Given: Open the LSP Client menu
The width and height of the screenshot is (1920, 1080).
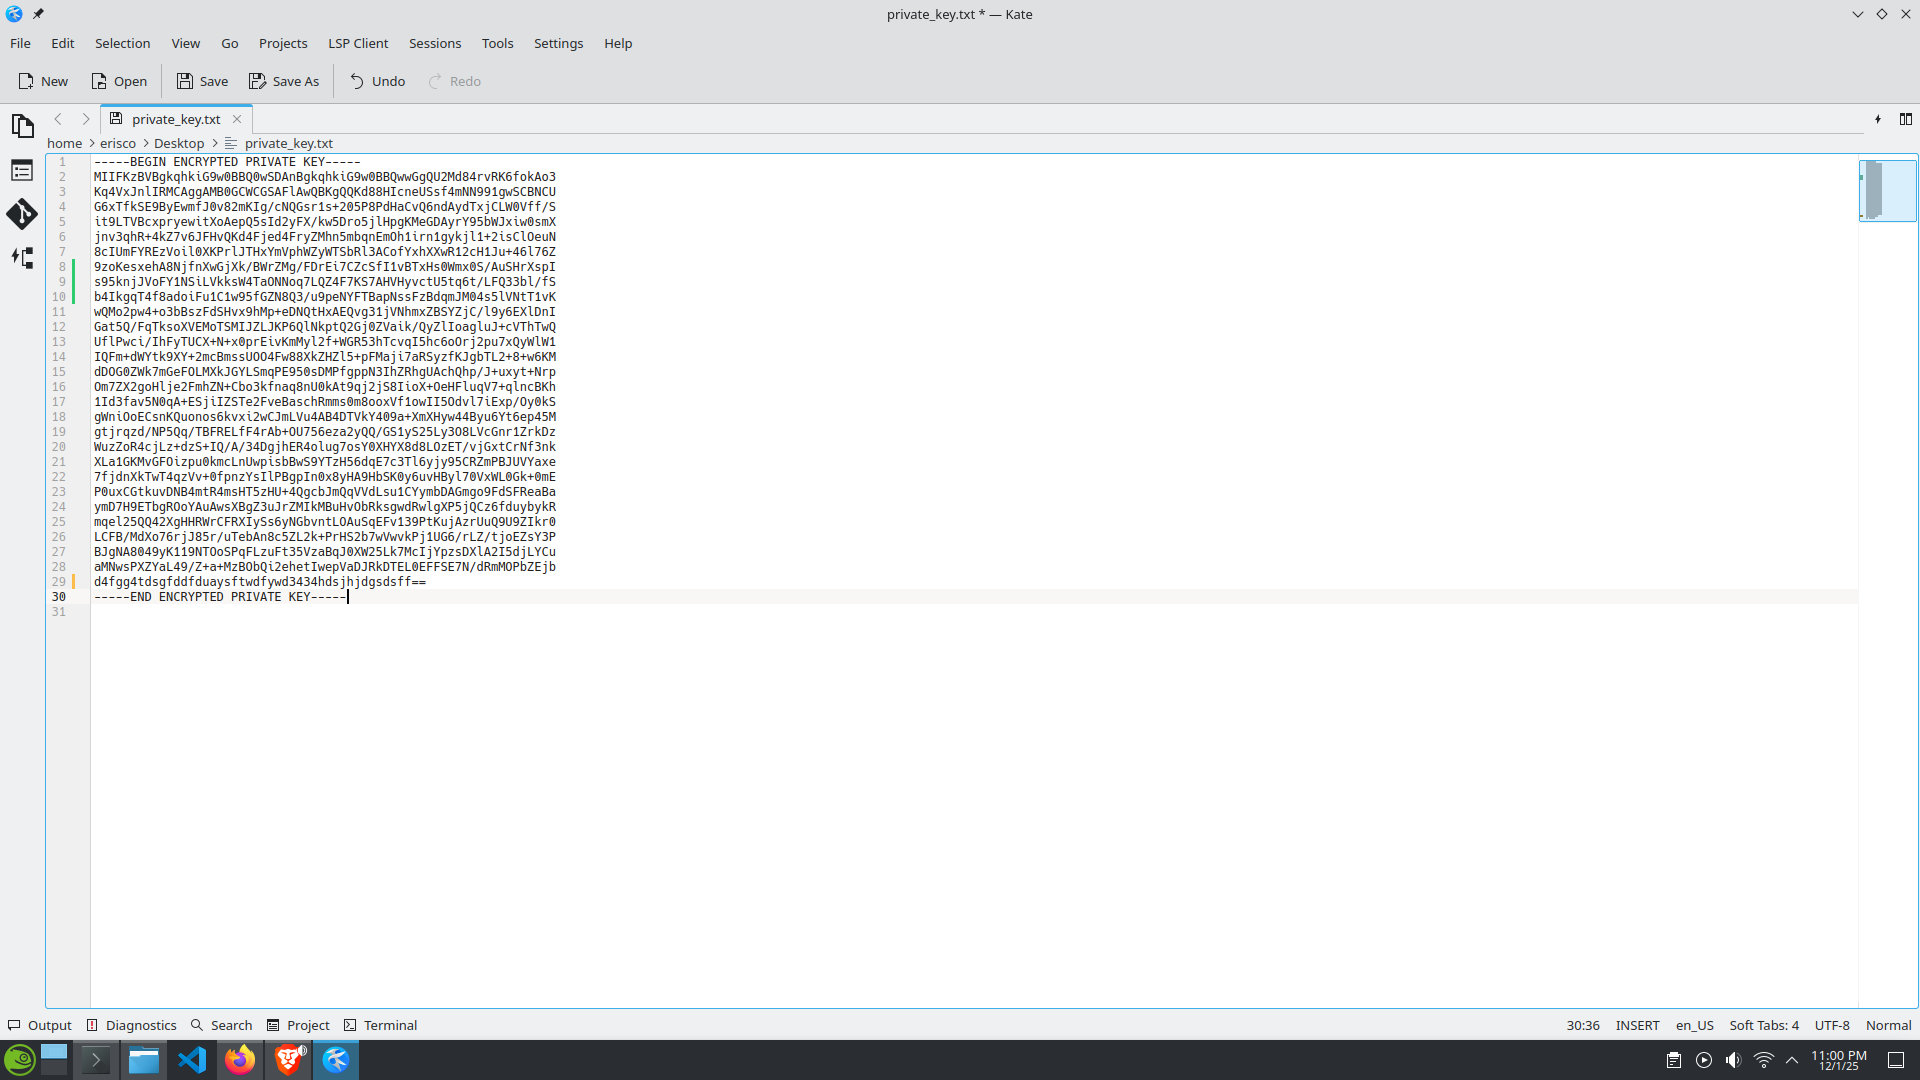Looking at the screenshot, I should tap(358, 43).
